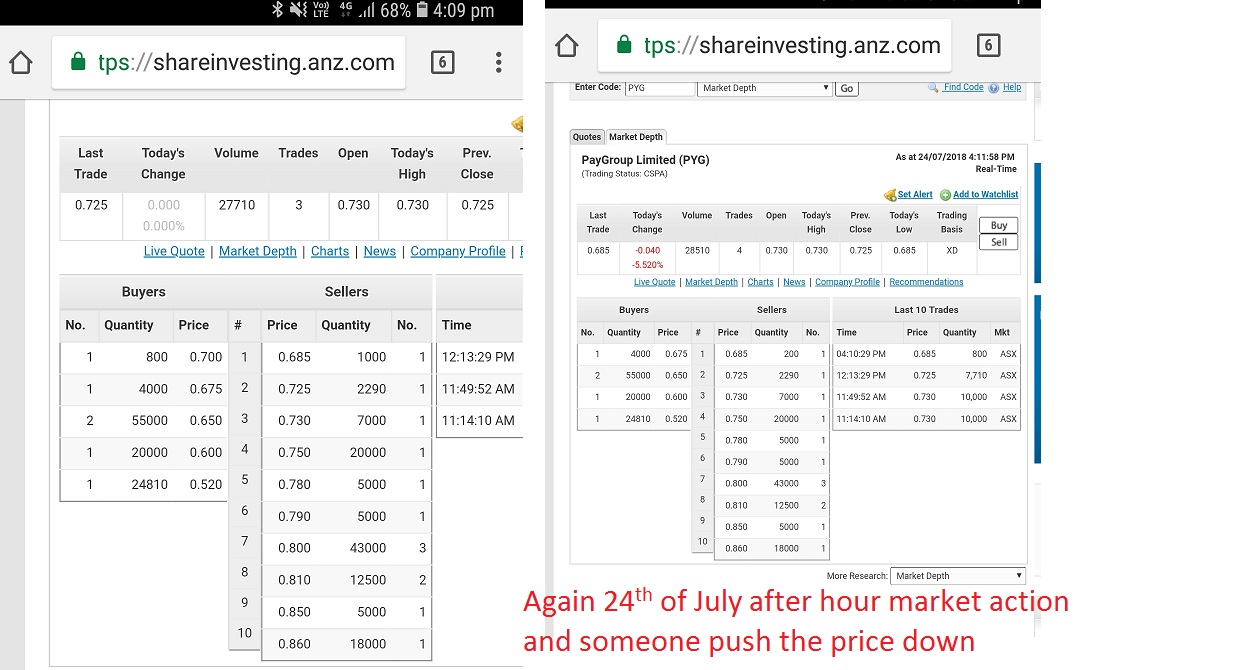Click the Find Code link
1248x670 pixels.
pos(964,87)
